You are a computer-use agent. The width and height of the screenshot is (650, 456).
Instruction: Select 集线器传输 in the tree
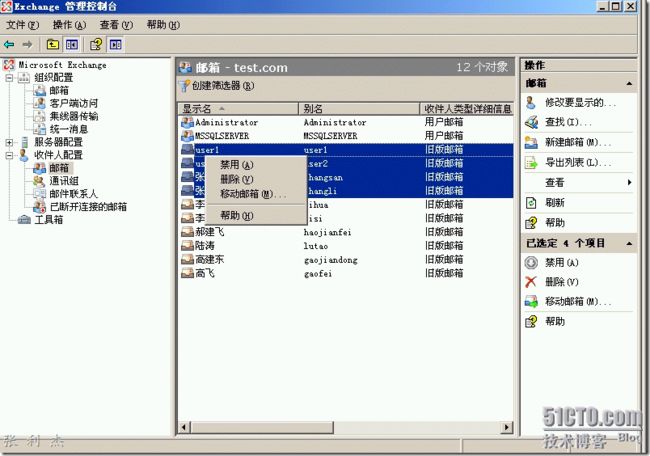(x=74, y=116)
